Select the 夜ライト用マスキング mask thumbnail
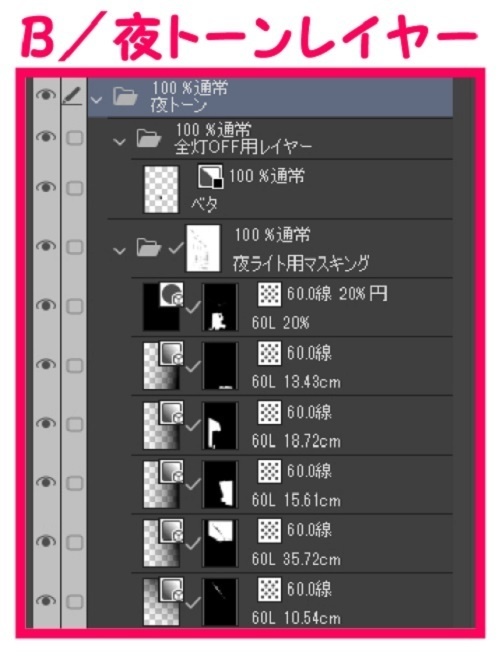The height and width of the screenshot is (658, 500). (x=203, y=248)
